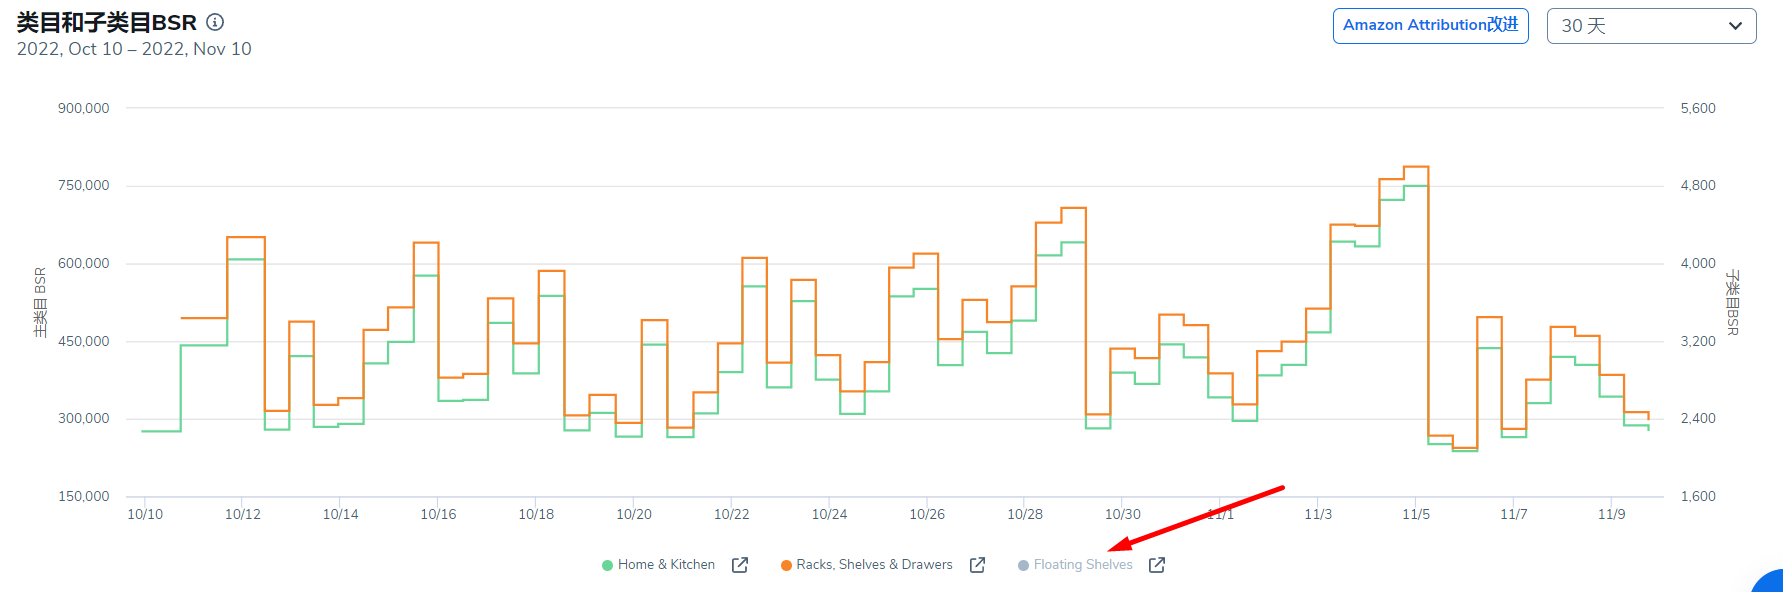Open external link icon next to Home & Kitchen
The height and width of the screenshot is (592, 1783).
(x=740, y=565)
